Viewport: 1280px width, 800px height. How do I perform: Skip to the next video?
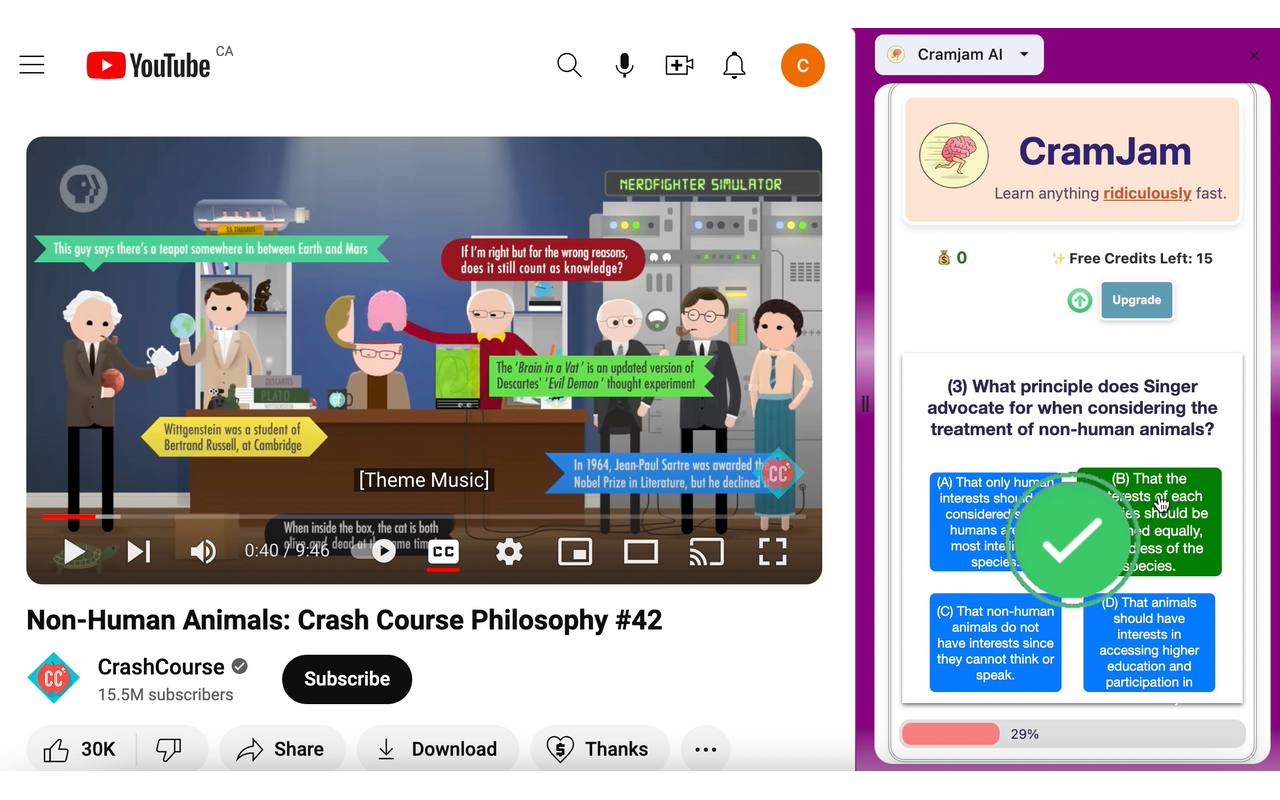[139, 551]
